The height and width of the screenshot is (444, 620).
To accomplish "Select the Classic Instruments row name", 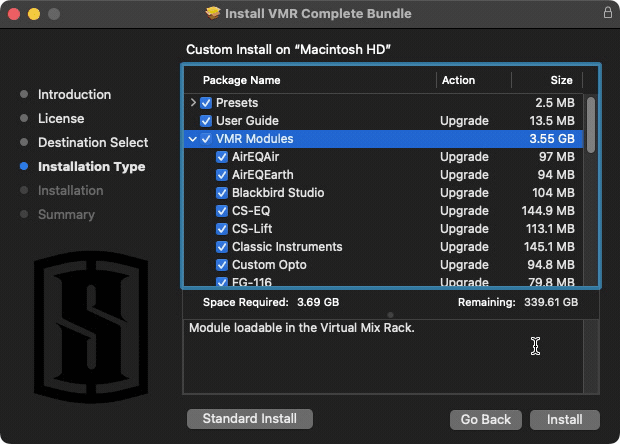I will [x=287, y=247].
